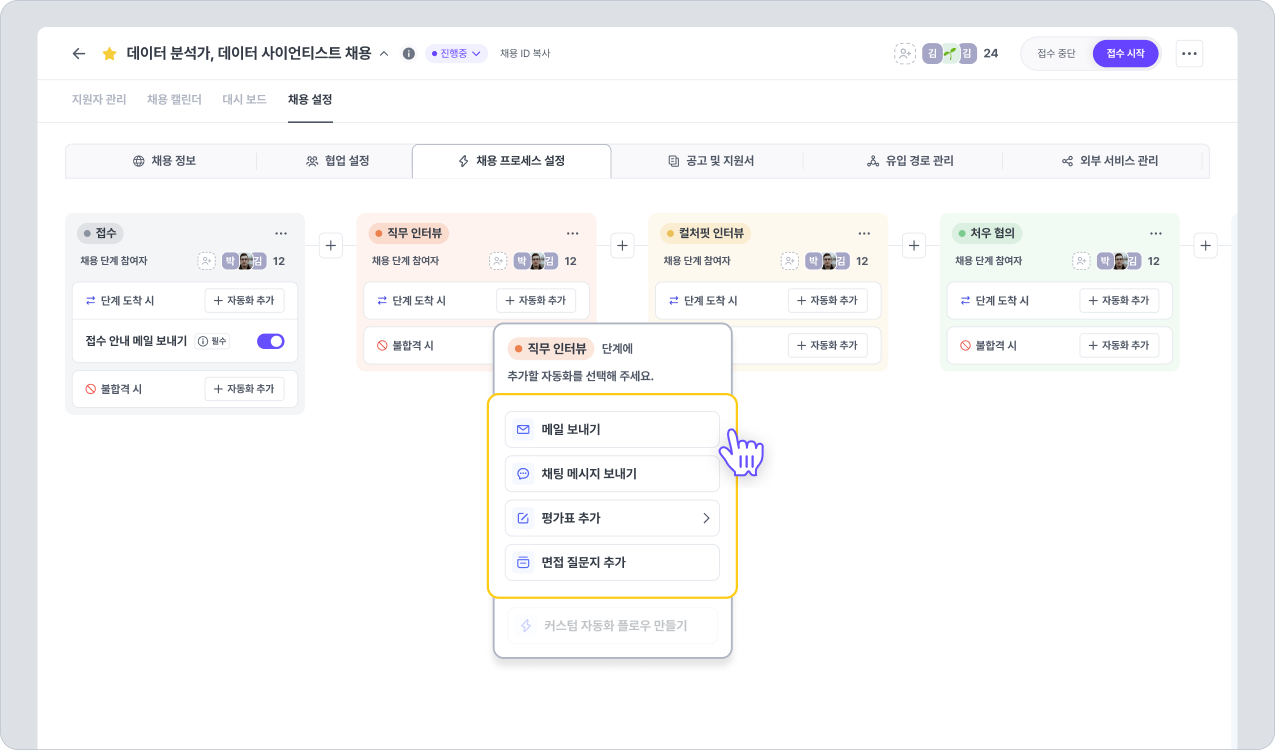Open 접수 stage three-dot menu

click(x=281, y=233)
